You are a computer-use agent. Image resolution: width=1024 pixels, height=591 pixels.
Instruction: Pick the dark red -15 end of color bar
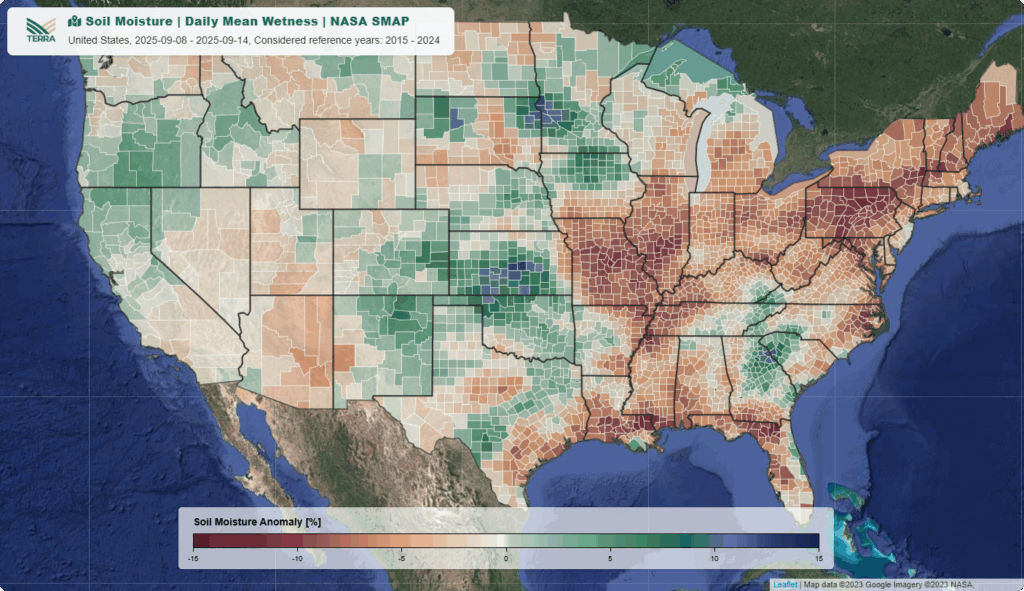197,541
